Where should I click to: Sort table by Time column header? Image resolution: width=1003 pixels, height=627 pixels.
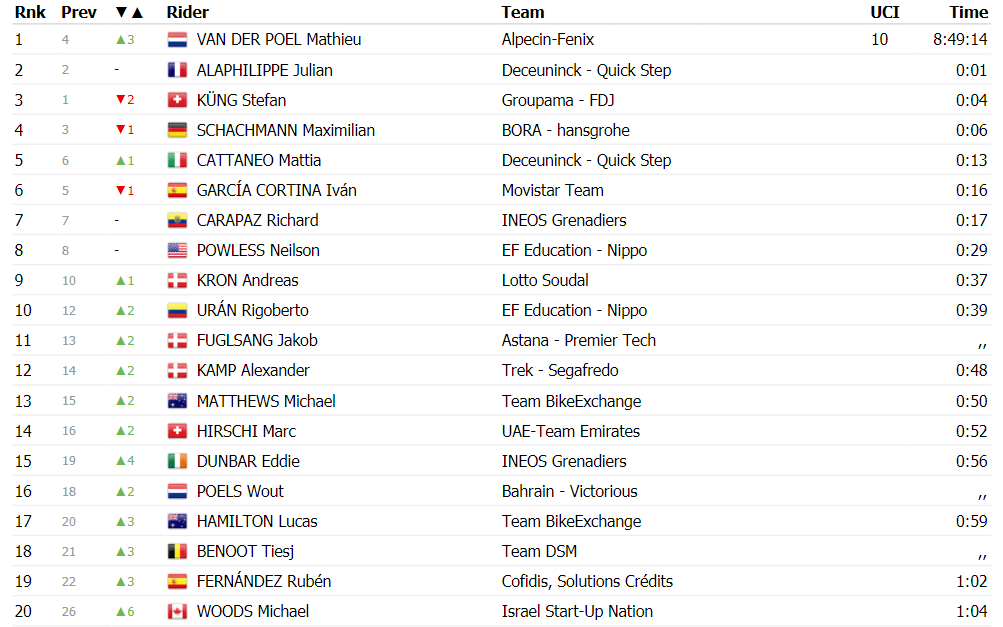tap(968, 12)
